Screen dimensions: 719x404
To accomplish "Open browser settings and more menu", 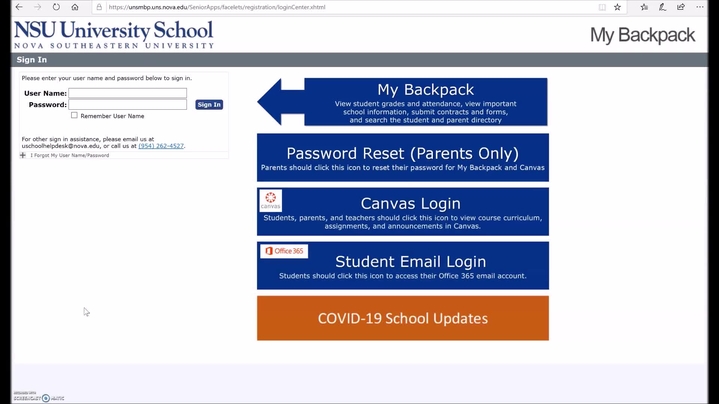I will coord(700,7).
